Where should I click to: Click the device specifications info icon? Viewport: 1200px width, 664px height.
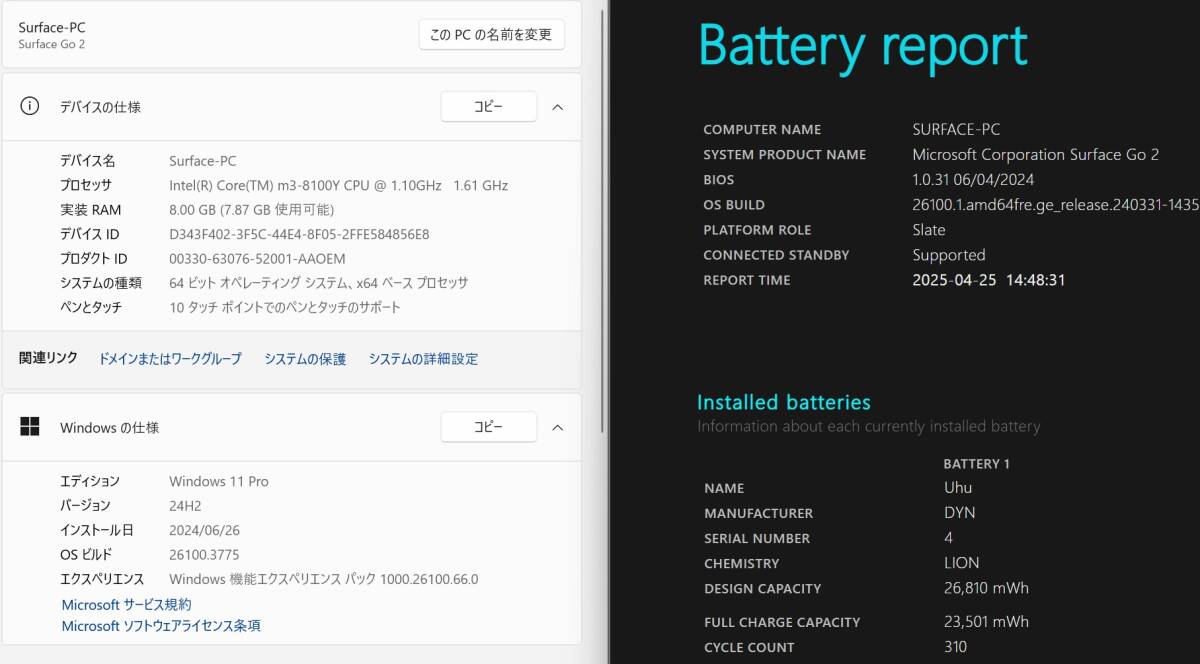(30, 106)
